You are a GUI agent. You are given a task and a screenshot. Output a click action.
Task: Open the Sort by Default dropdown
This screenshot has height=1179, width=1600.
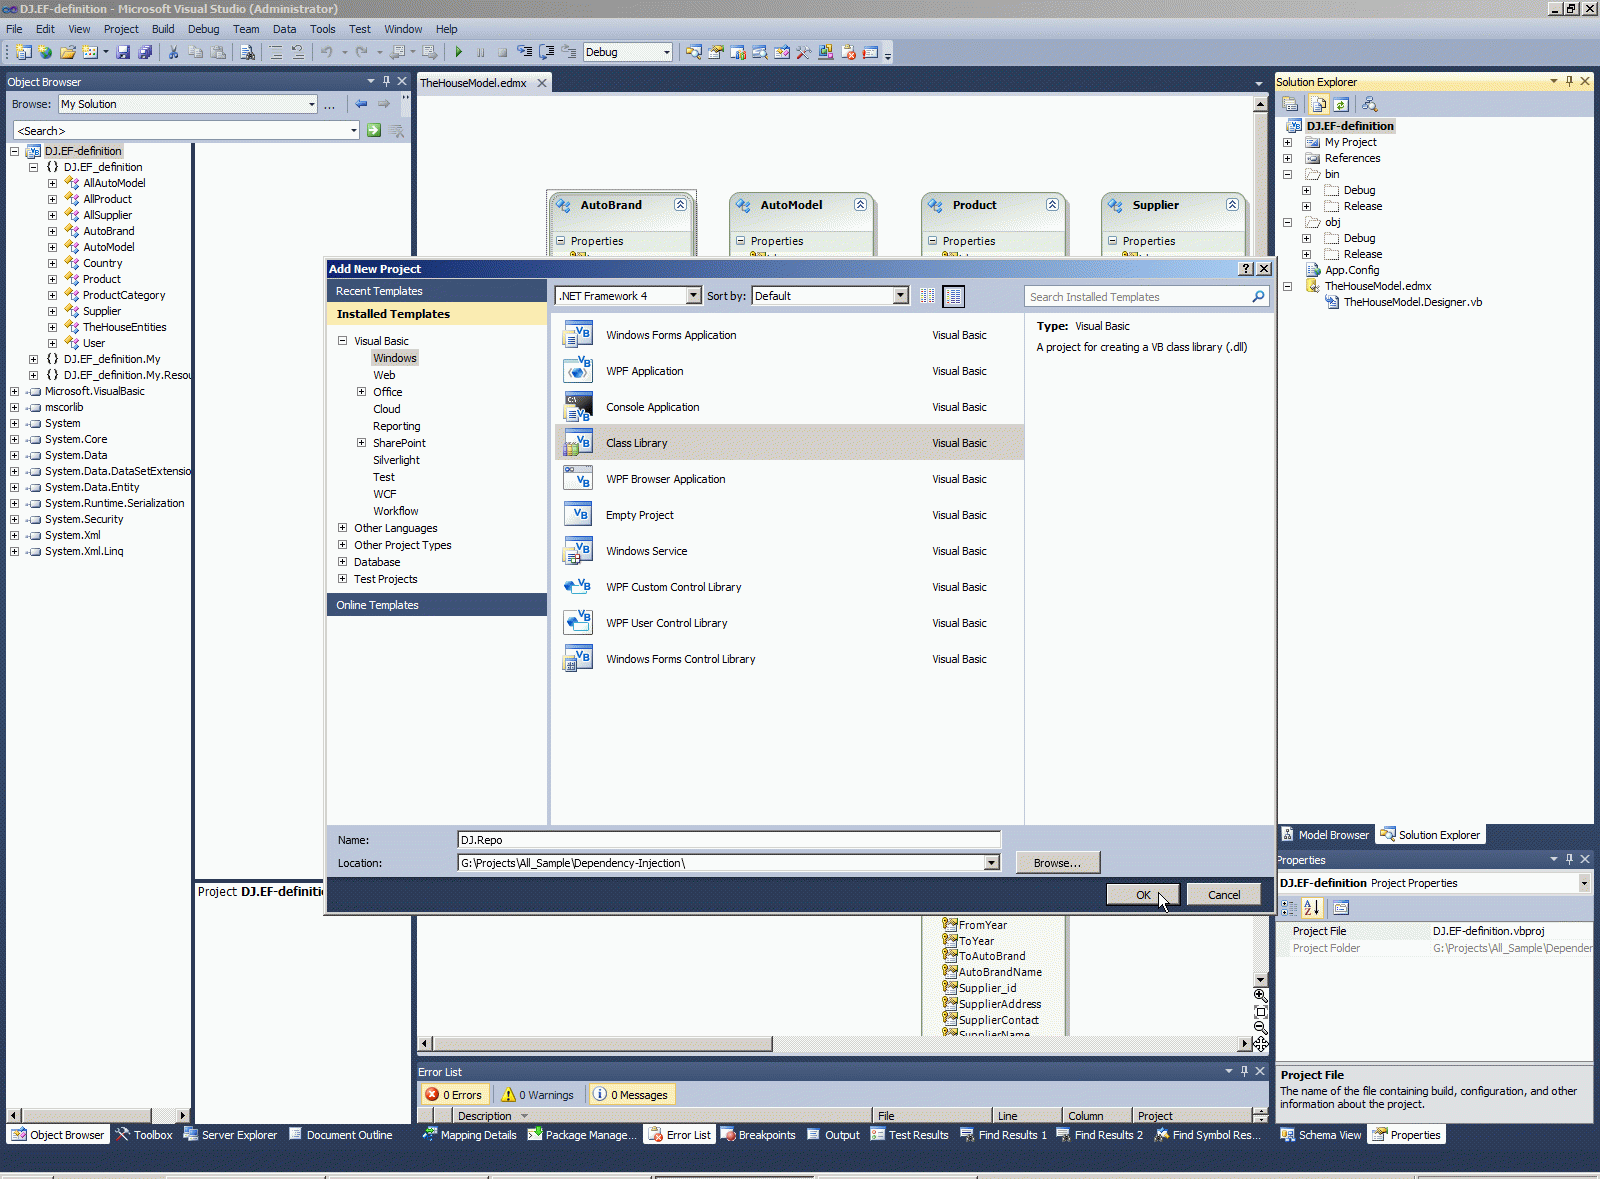click(x=900, y=296)
